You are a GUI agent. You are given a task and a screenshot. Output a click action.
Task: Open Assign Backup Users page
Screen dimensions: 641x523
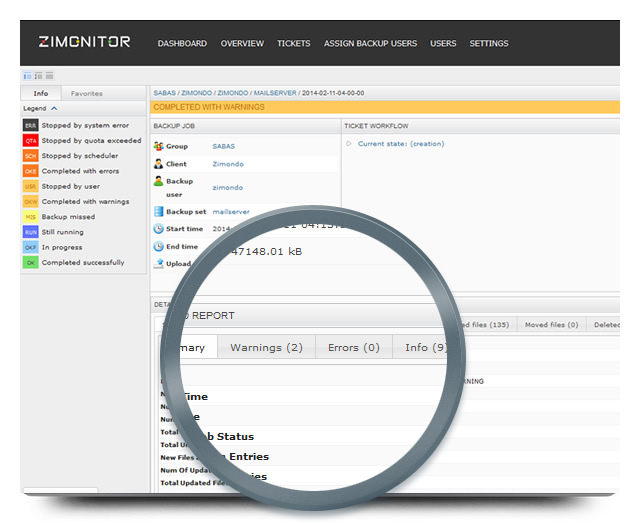[x=369, y=44]
